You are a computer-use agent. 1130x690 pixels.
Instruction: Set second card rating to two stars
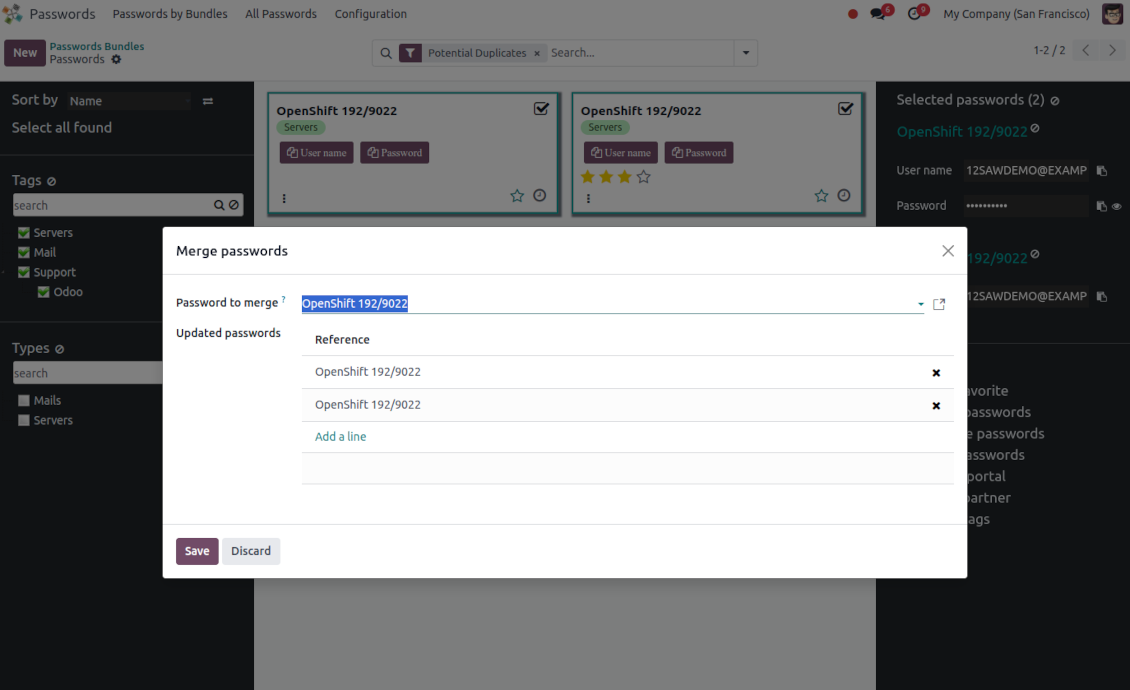coord(606,177)
